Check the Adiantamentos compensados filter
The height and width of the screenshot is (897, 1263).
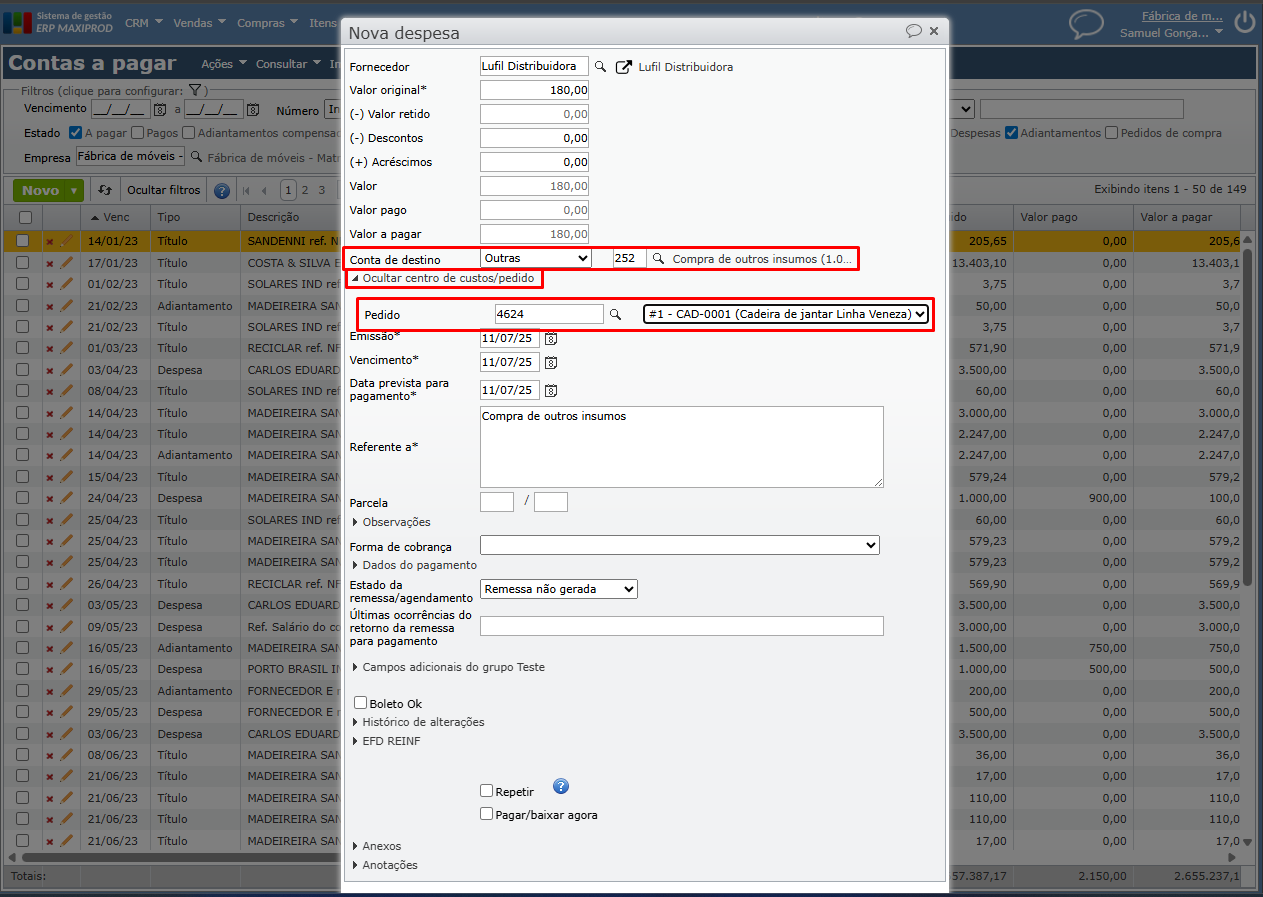click(x=189, y=133)
